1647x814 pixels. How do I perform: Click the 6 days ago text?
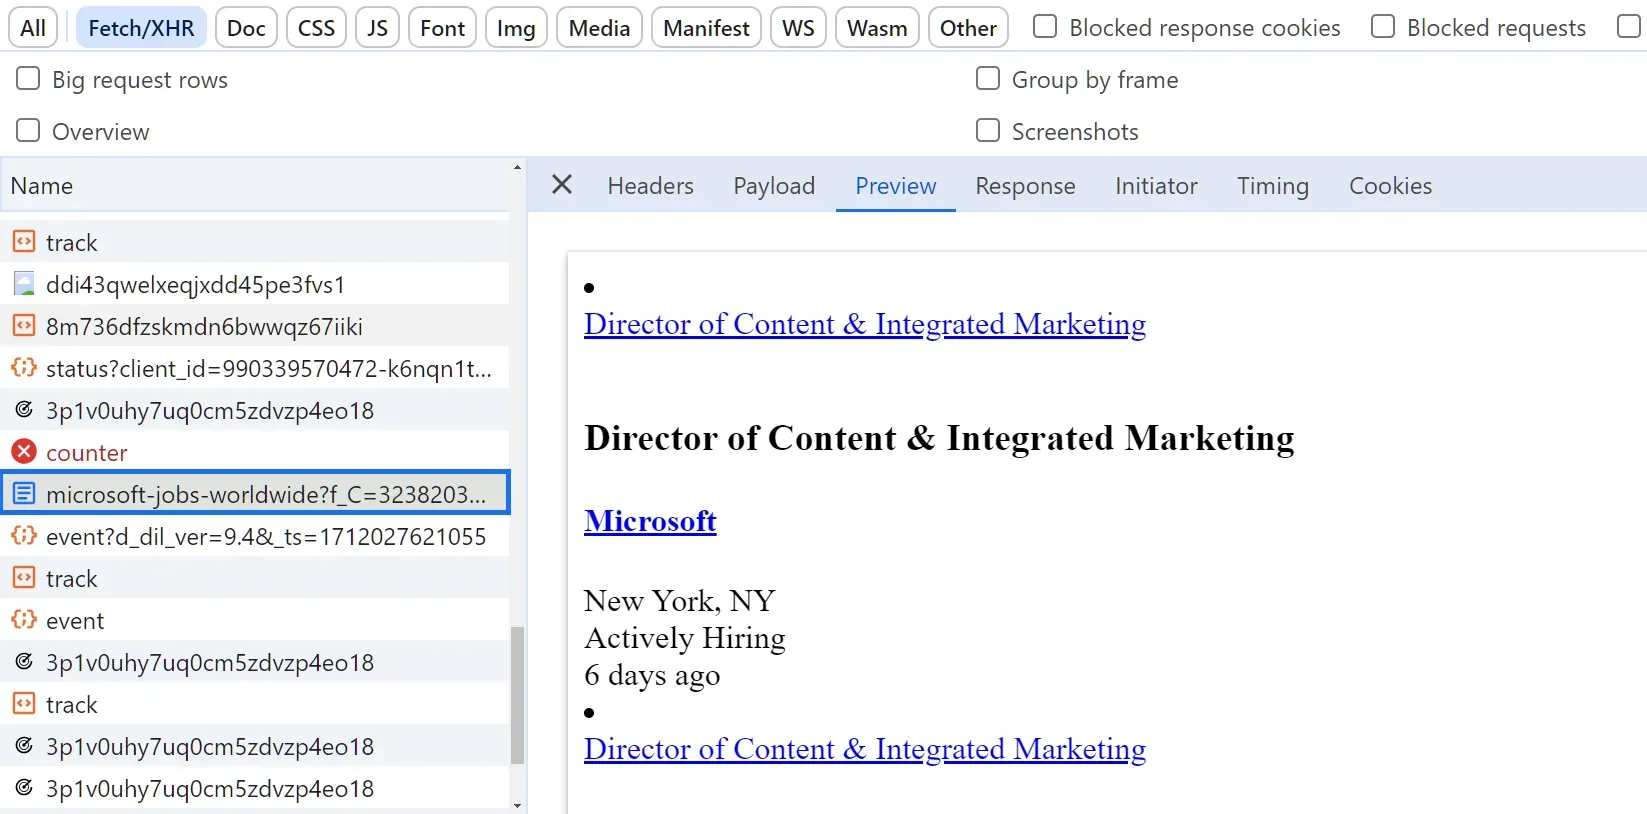click(x=652, y=675)
